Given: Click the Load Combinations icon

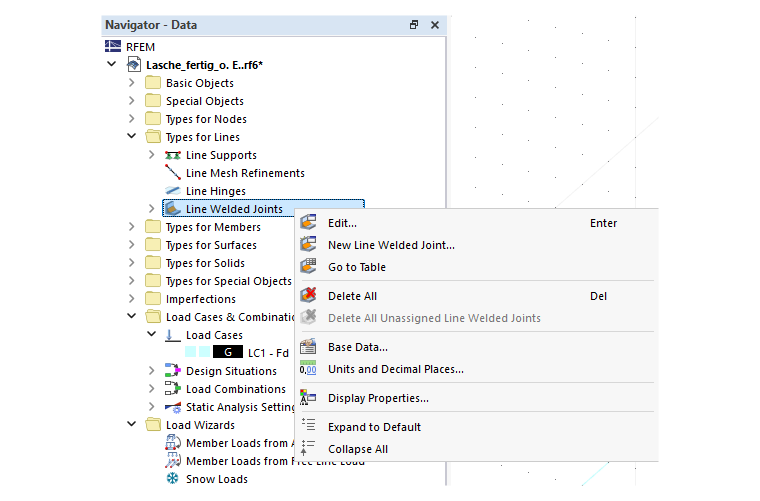Looking at the screenshot, I should click(173, 389).
